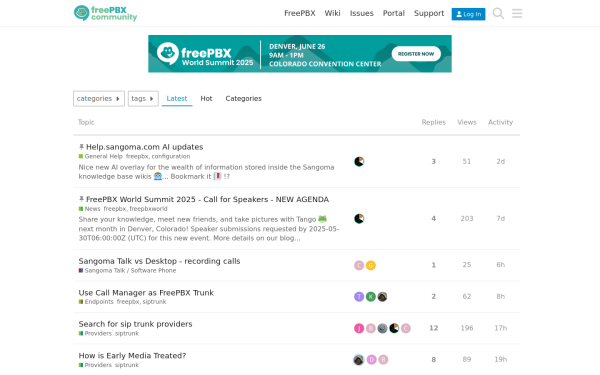Click the FreePBX community logo
The height and width of the screenshot is (375, 600).
105,13
